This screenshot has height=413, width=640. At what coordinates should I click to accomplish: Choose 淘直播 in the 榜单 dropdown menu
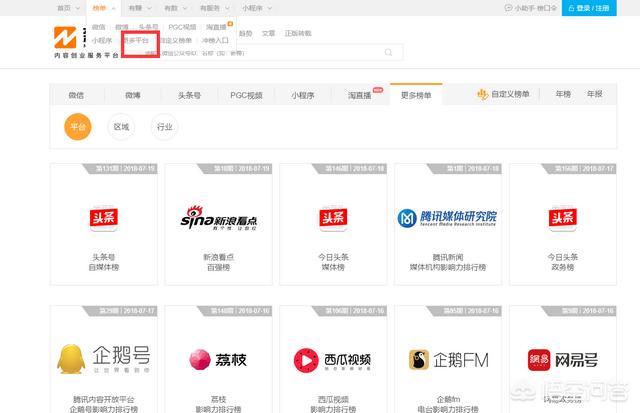point(216,27)
